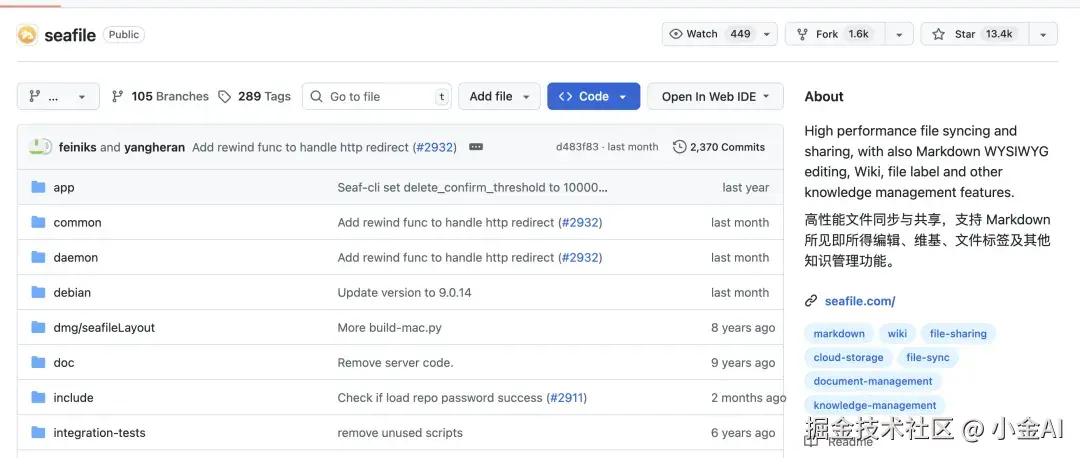Click the Fork button
Screen dimensions: 1080x458
[833, 34]
